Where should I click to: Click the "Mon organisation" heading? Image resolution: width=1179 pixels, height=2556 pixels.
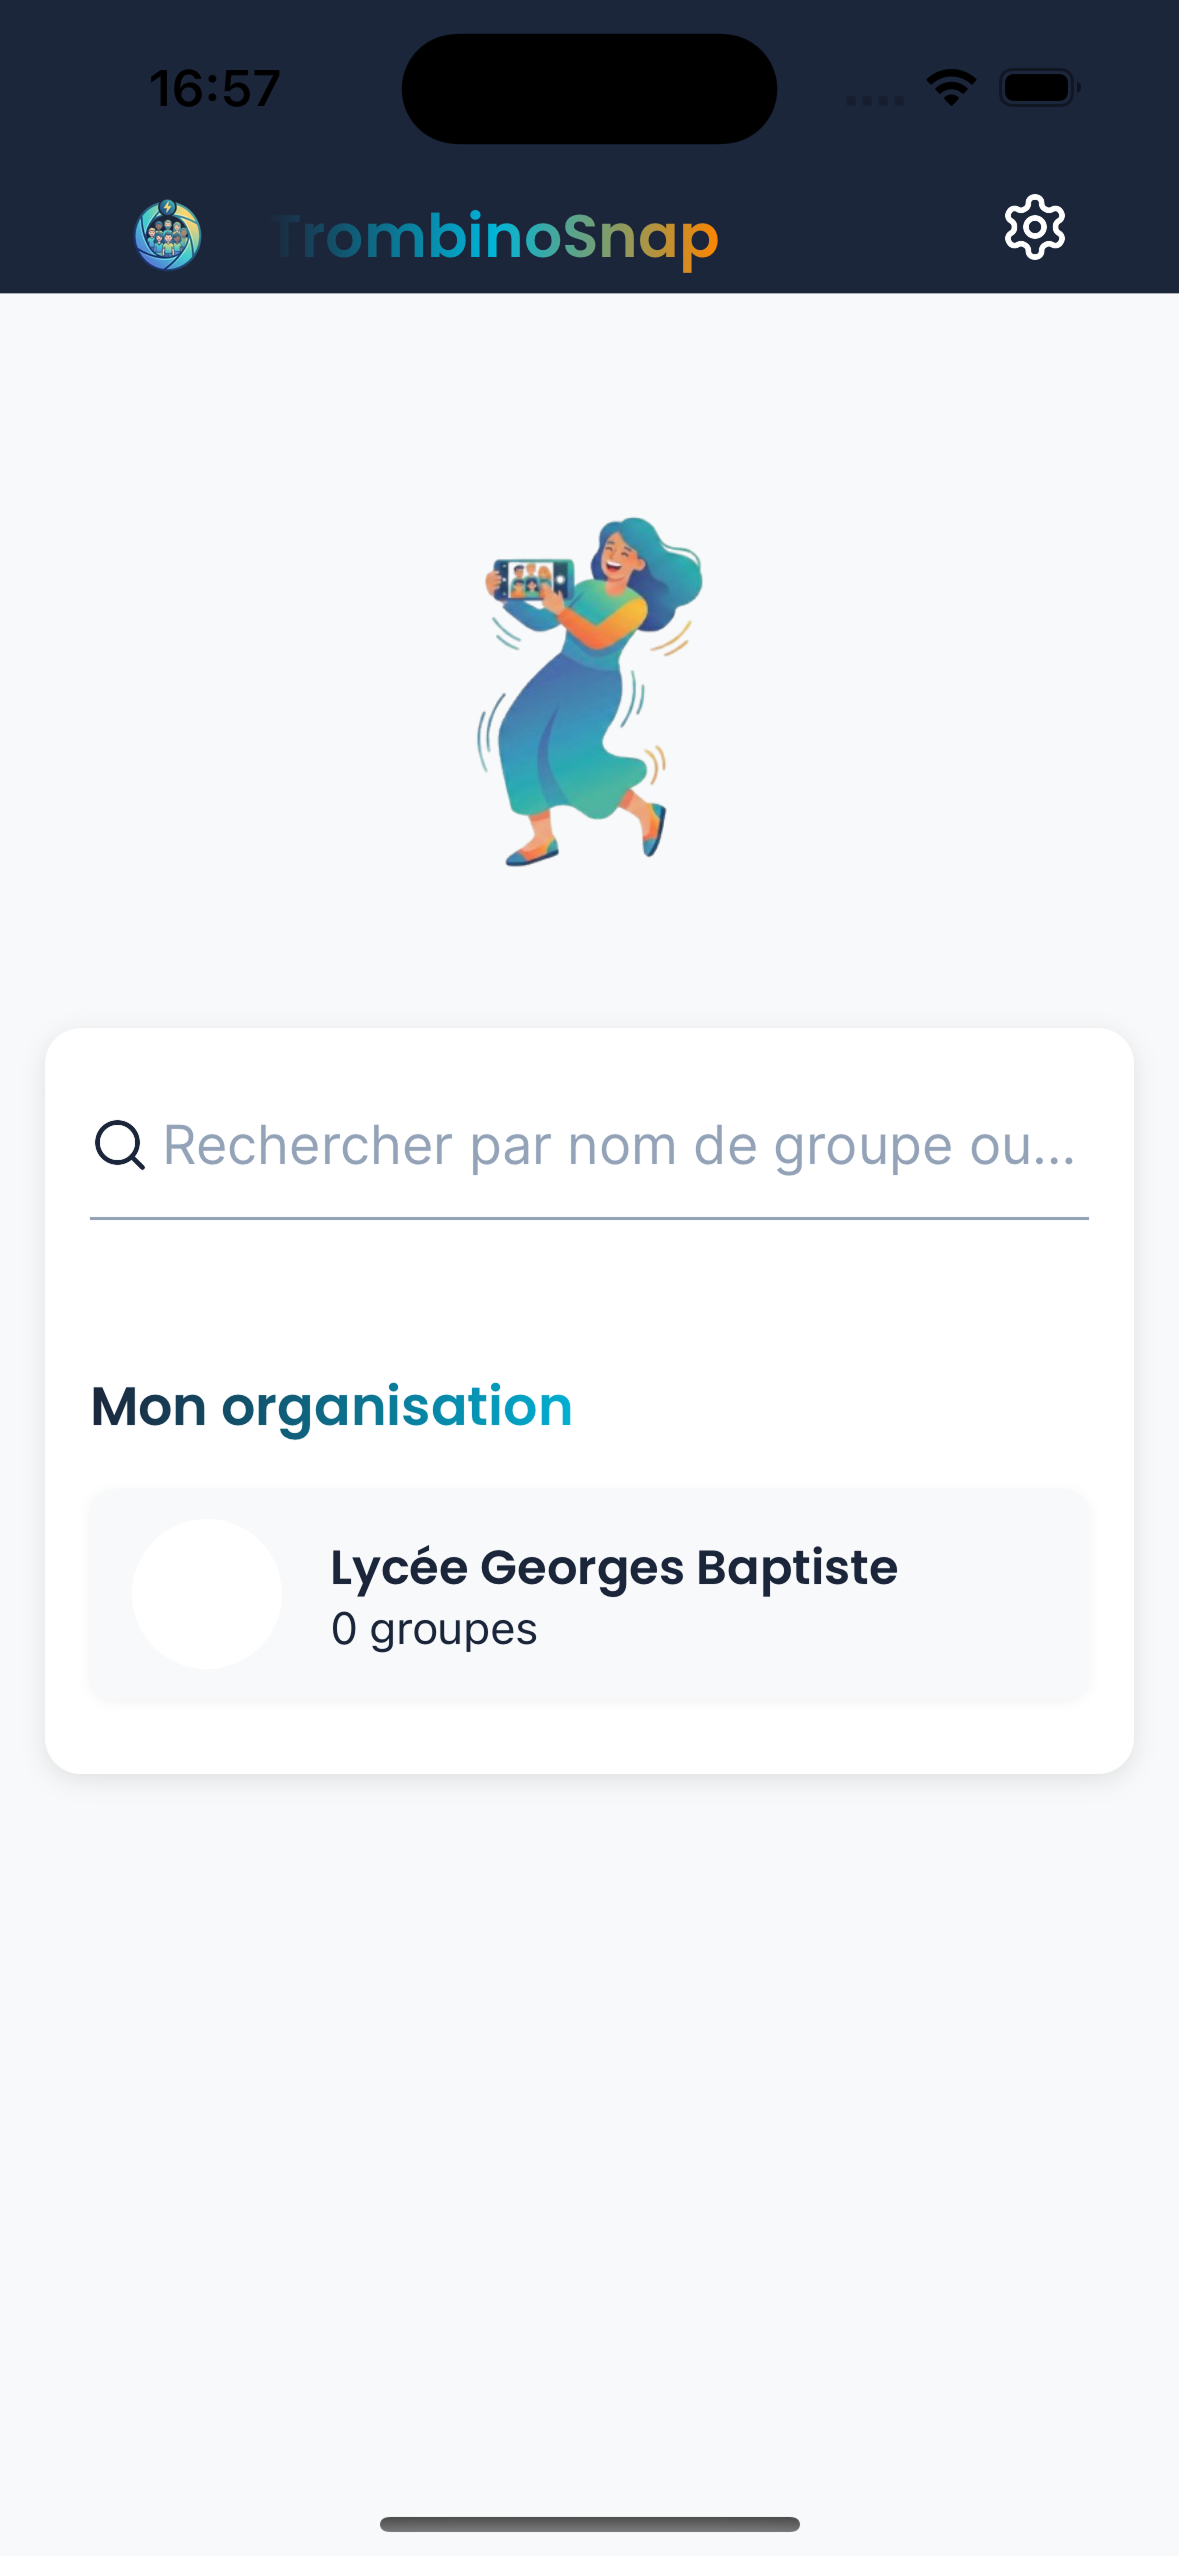[x=331, y=1407]
